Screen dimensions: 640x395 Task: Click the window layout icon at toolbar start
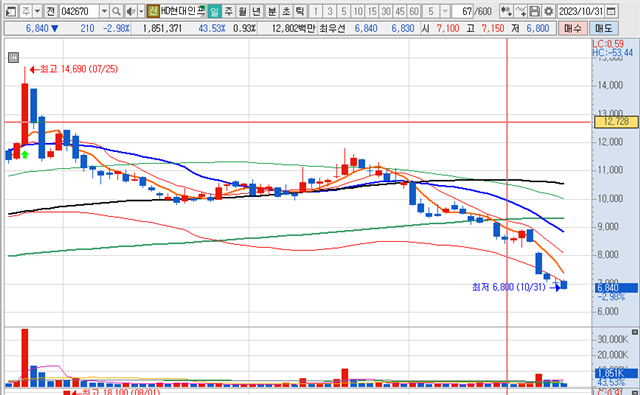(11, 11)
